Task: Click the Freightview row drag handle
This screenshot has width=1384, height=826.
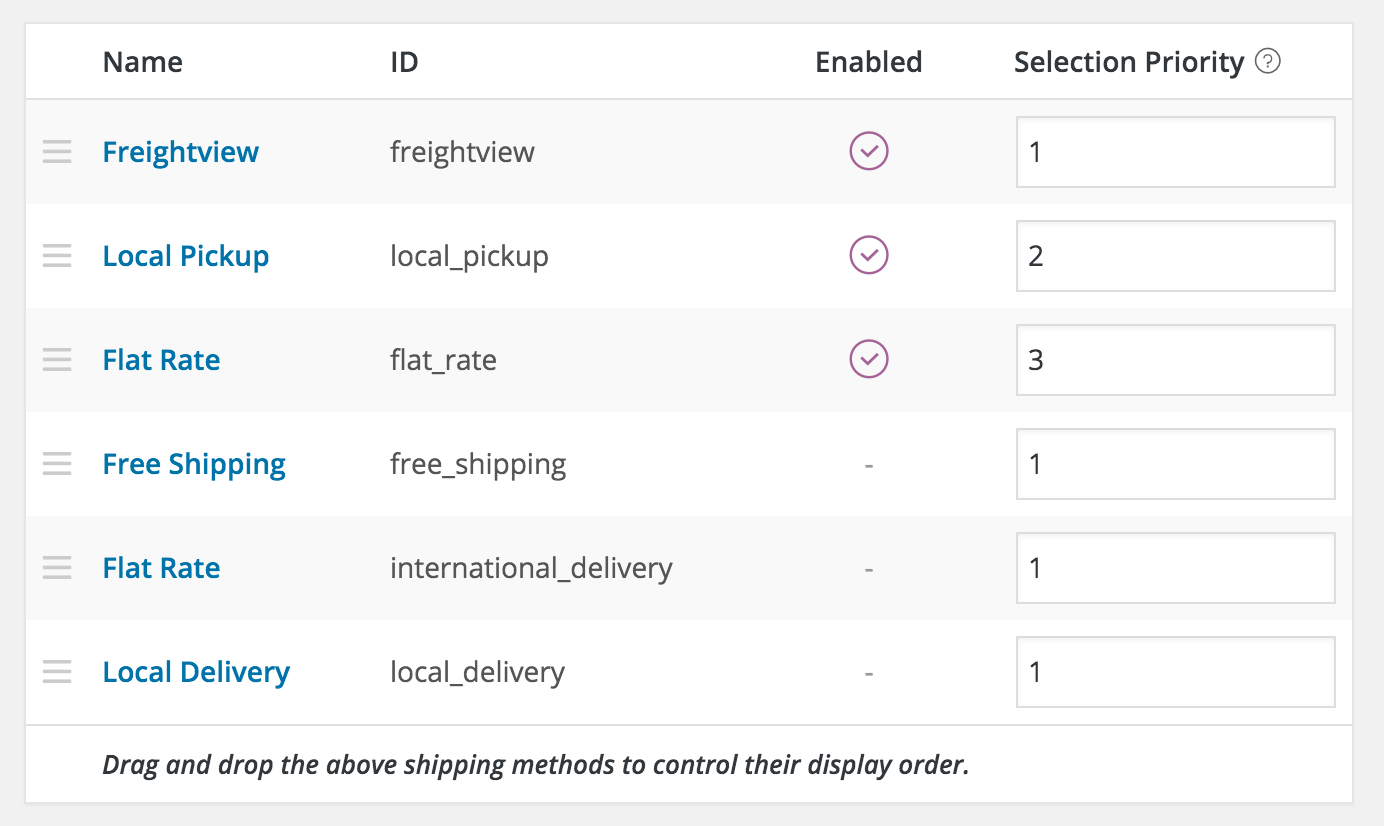Action: [57, 152]
